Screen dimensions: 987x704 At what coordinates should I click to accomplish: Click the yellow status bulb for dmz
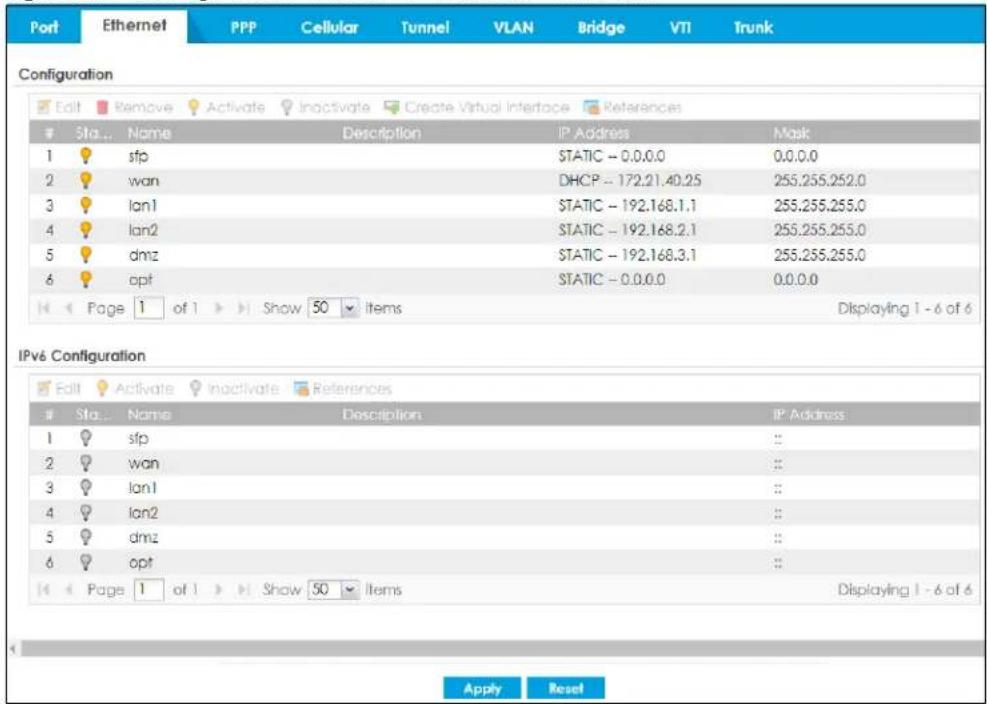click(86, 254)
